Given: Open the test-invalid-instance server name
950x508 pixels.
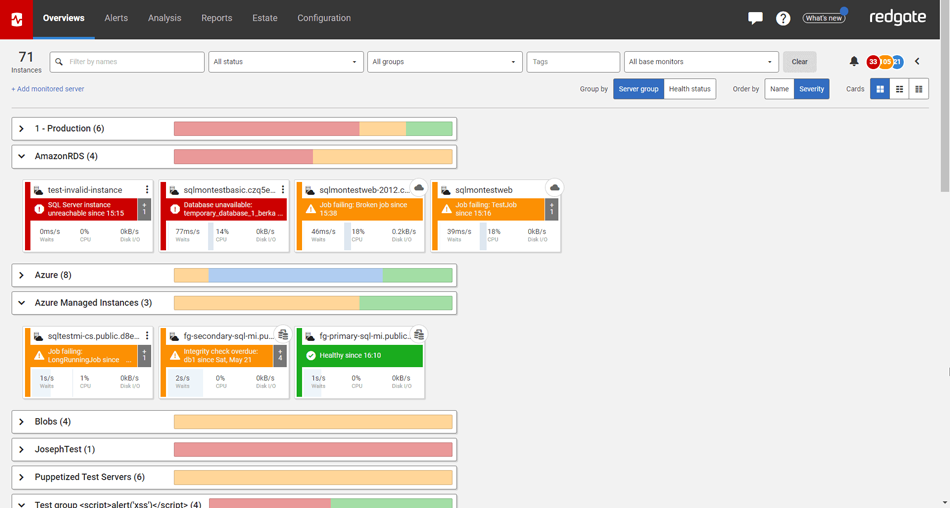Looking at the screenshot, I should 85,190.
